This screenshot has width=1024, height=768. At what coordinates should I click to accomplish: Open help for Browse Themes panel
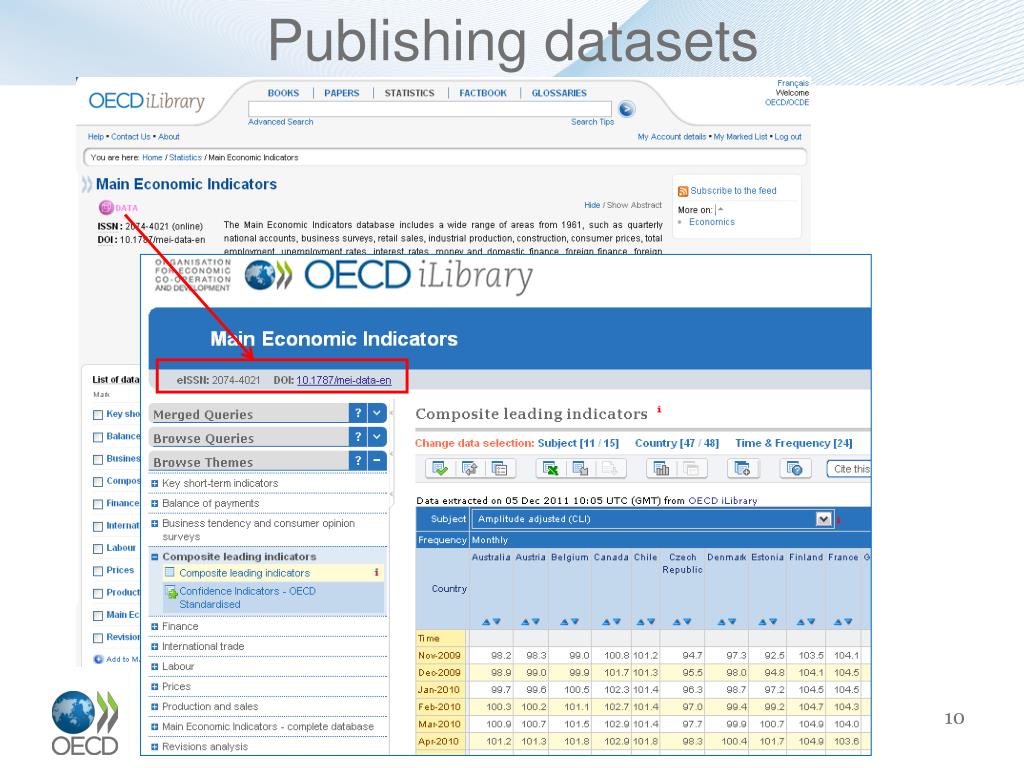tap(357, 460)
